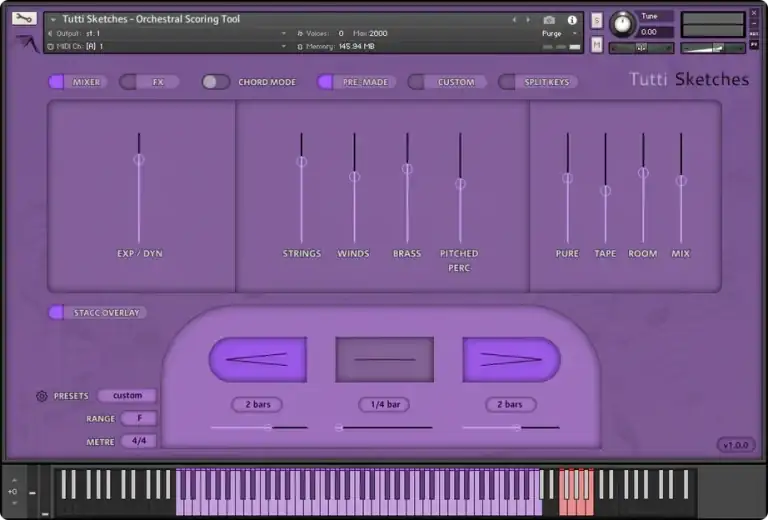Viewport: 768px width, 520px height.
Task: Click the Memory 145.94 MB readout
Action: (356, 47)
